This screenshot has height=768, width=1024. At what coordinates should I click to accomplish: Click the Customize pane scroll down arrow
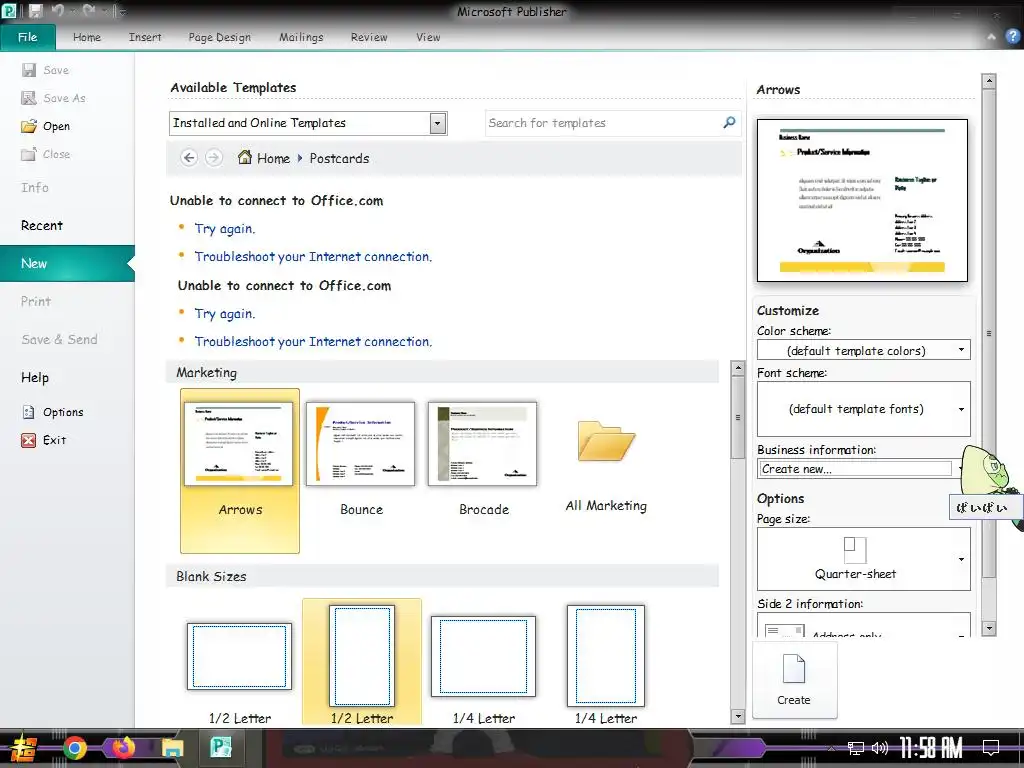989,628
